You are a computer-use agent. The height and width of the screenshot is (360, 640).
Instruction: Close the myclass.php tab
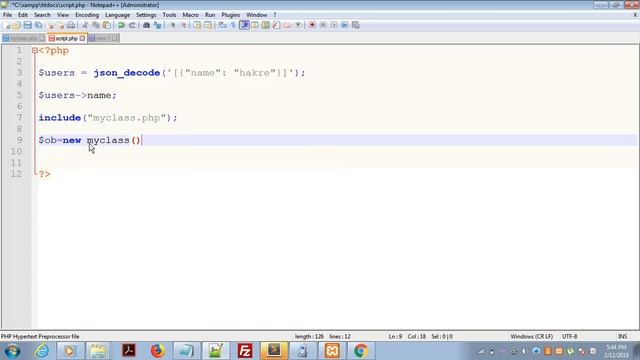(x=42, y=38)
